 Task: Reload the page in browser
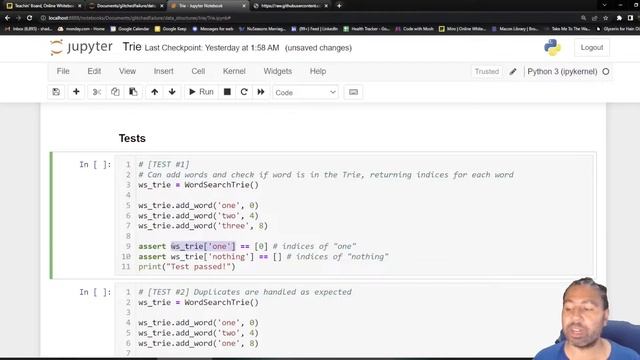(x=29, y=18)
